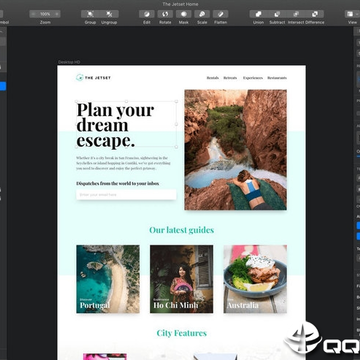
Task: Select the Rotate tool icon
Action: tap(165, 14)
